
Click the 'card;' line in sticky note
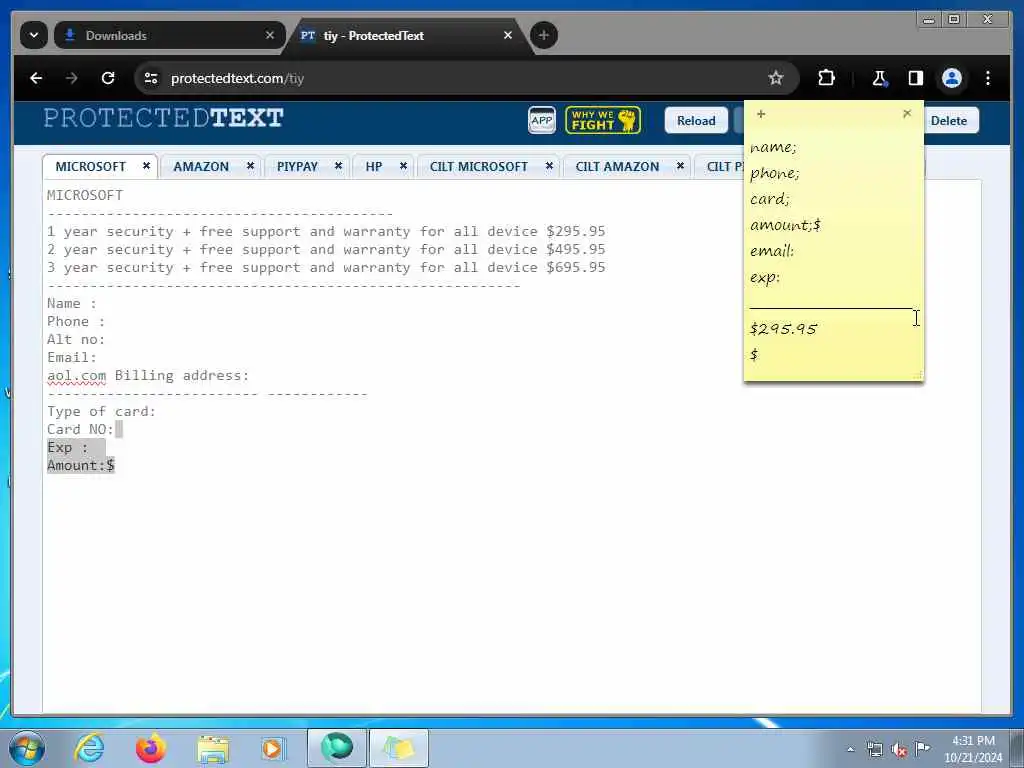[x=770, y=199]
